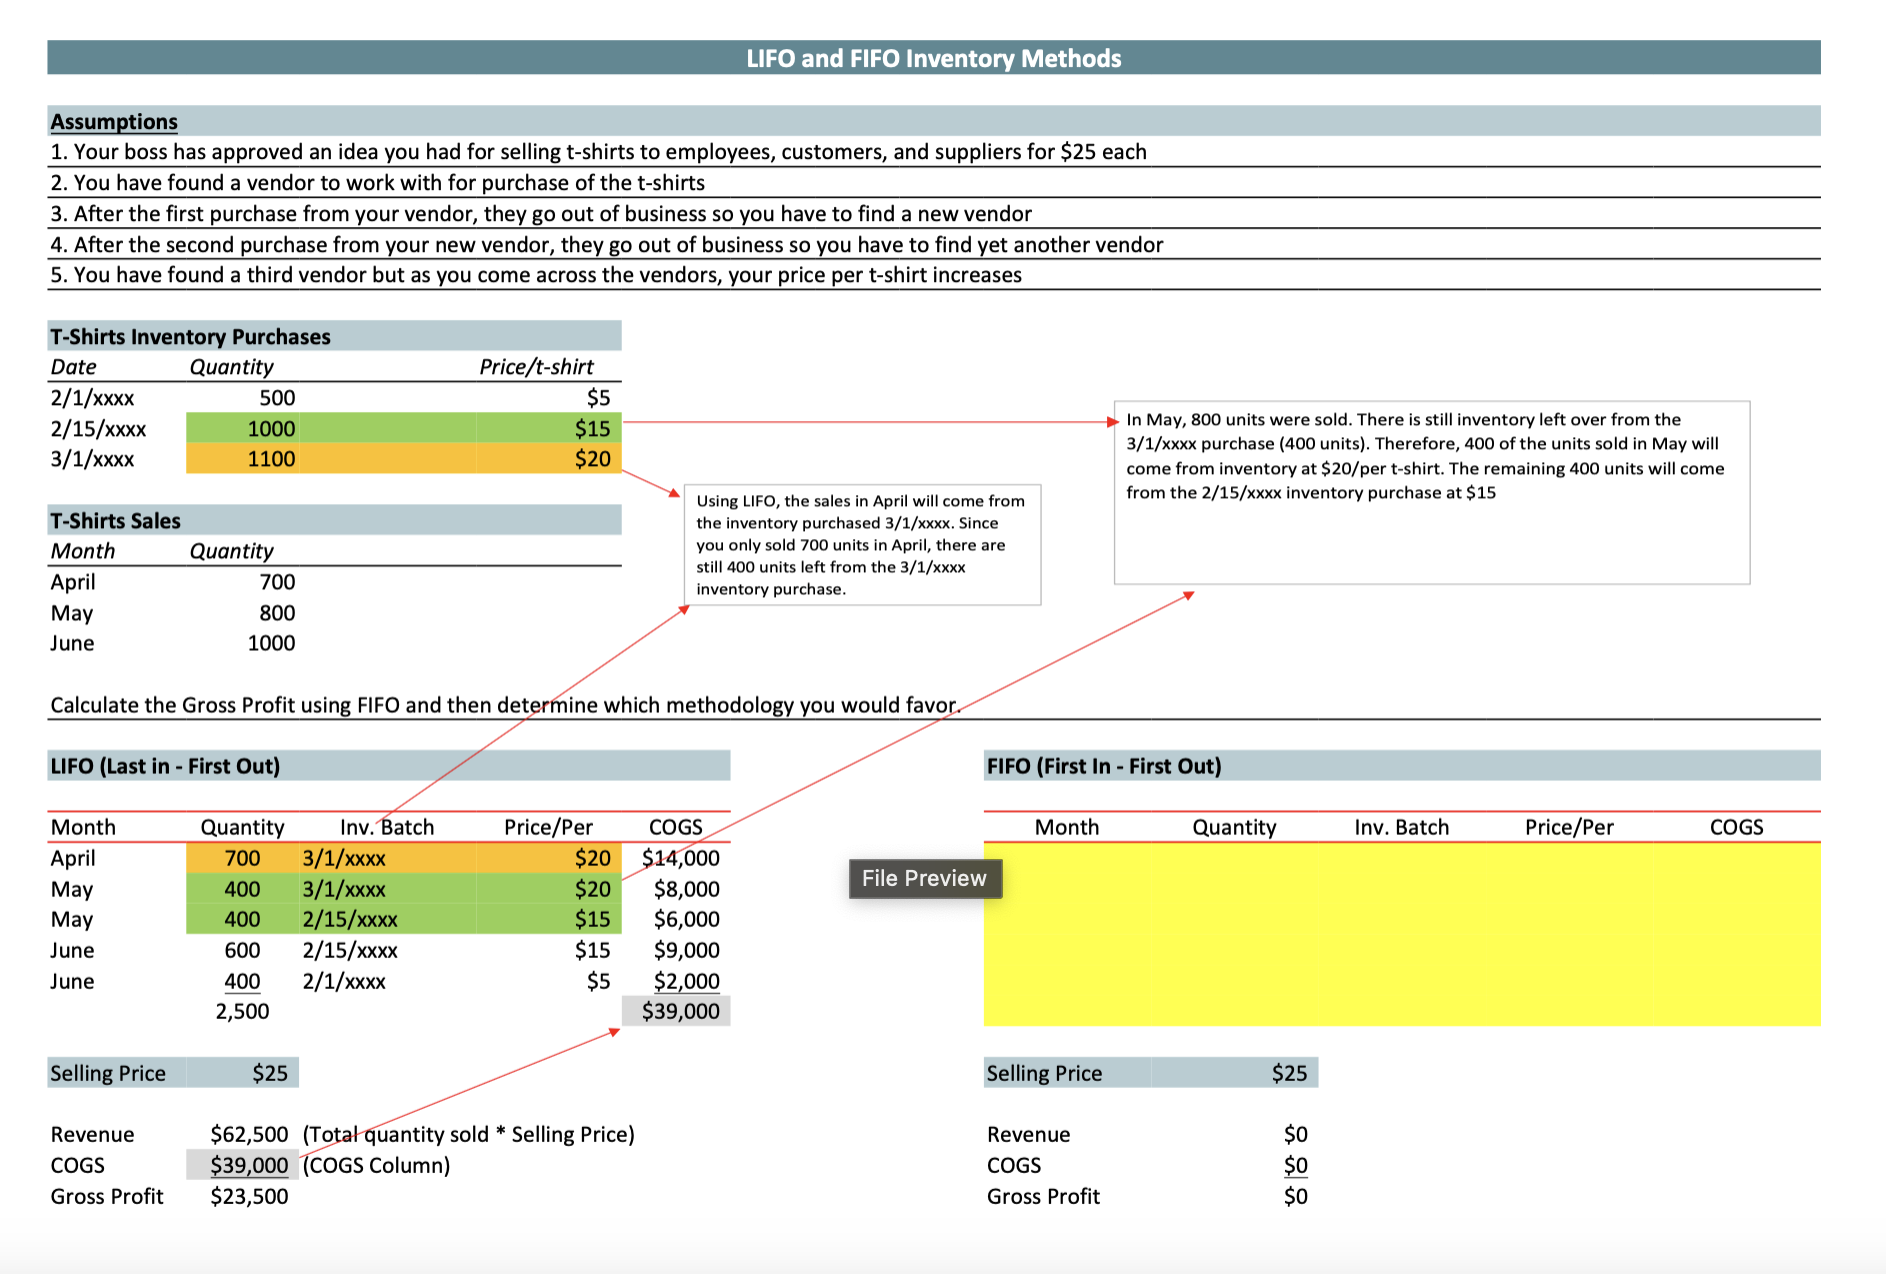Click the text box explaining May 800 units sold
Image resolution: width=1886 pixels, height=1274 pixels.
coord(1431,492)
